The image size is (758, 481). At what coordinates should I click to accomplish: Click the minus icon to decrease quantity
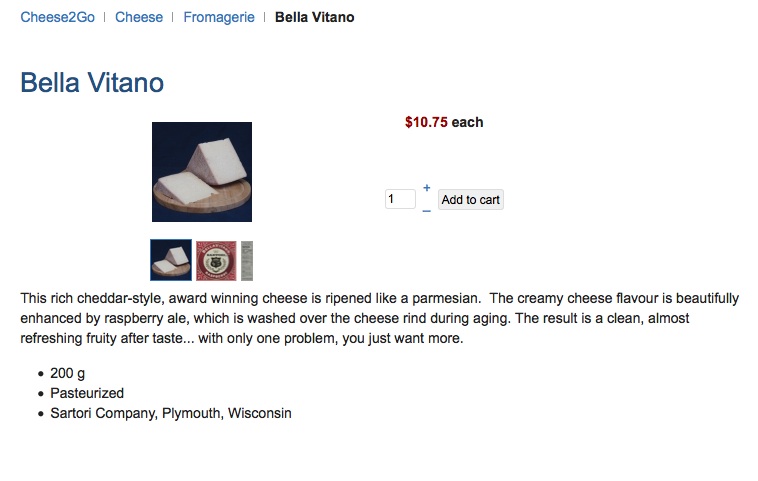pyautogui.click(x=427, y=211)
